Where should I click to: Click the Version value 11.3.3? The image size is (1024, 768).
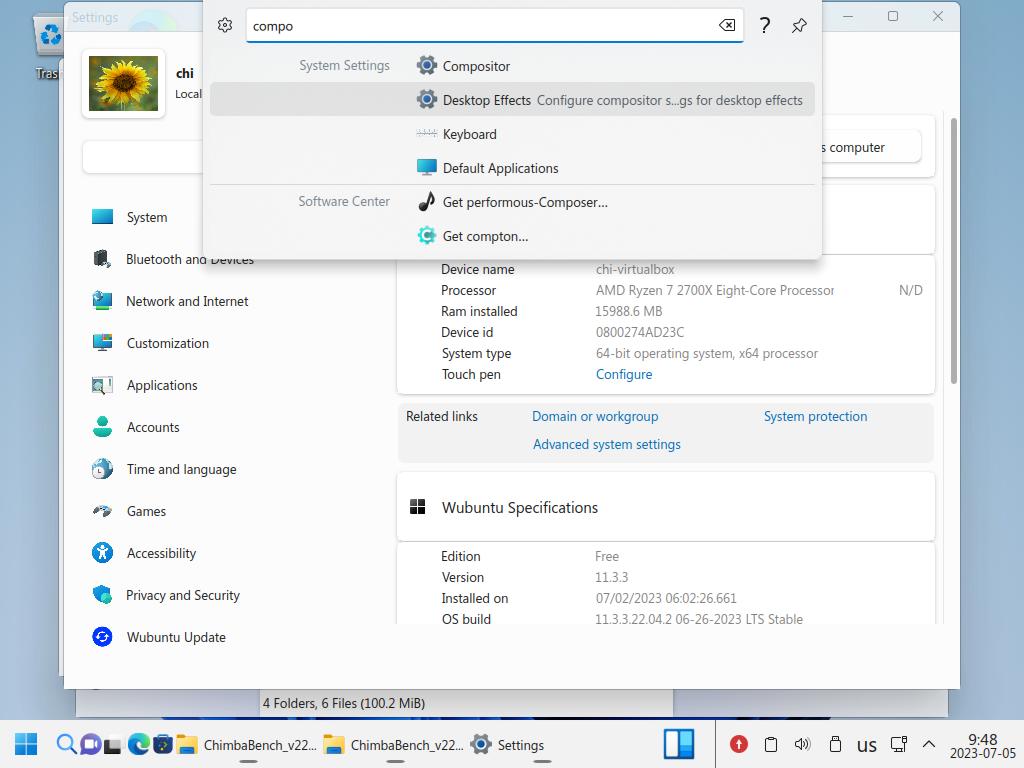pos(611,577)
